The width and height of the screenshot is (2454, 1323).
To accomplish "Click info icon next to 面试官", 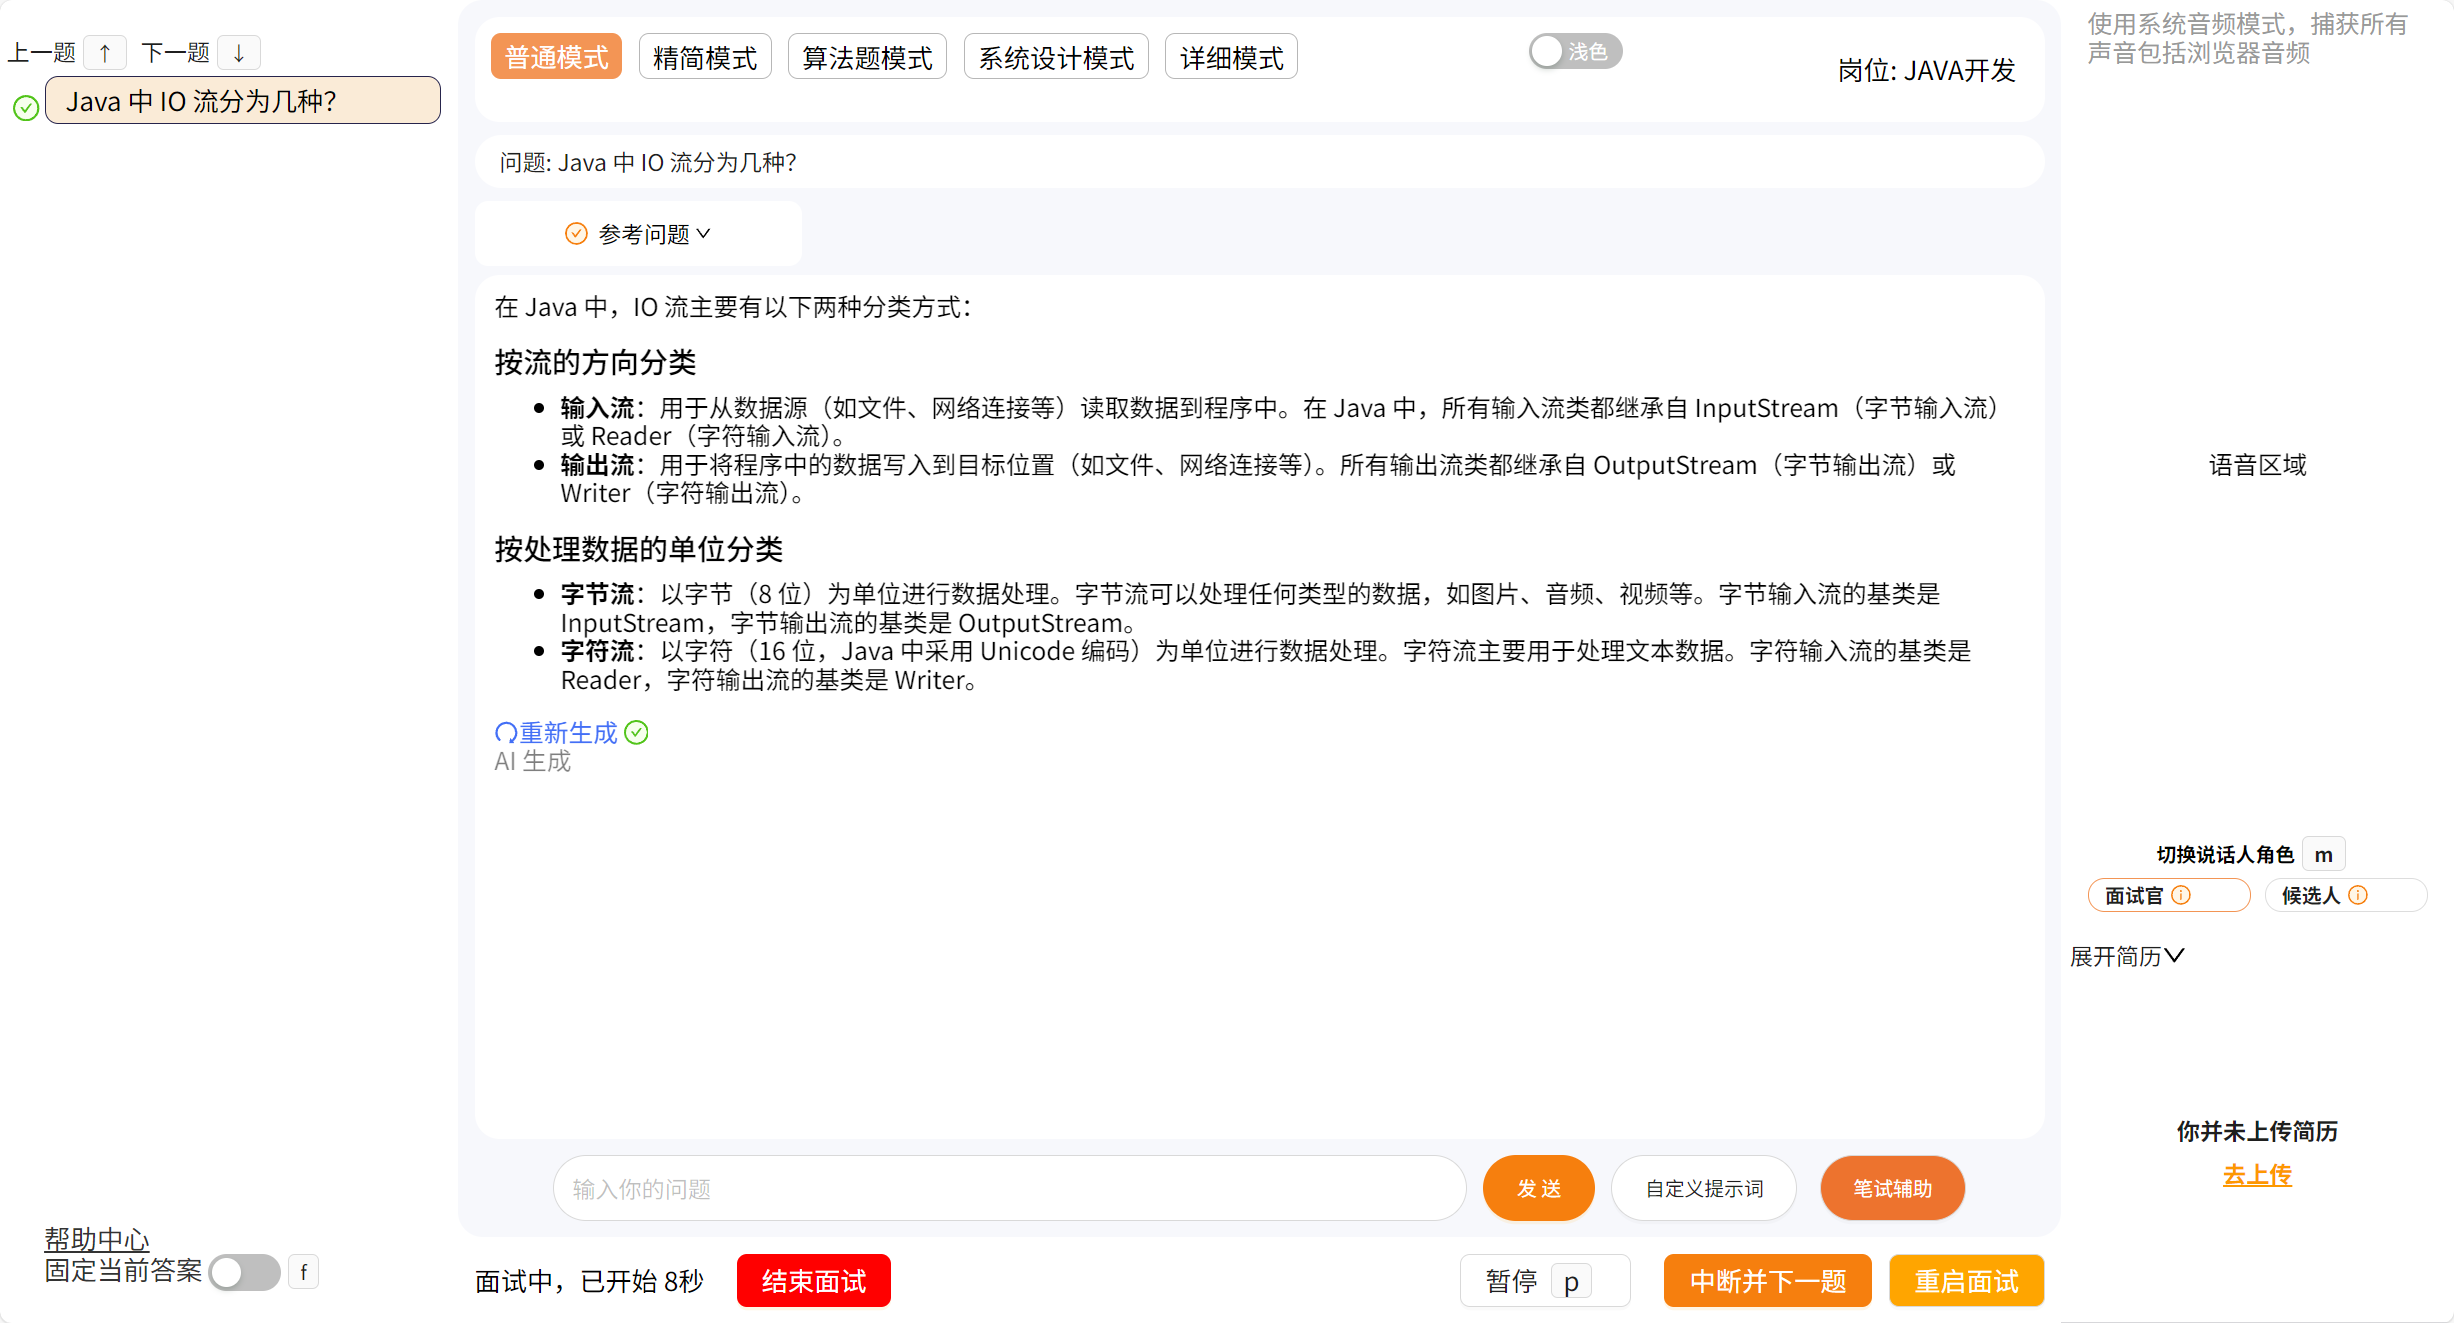I will pos(2182,895).
